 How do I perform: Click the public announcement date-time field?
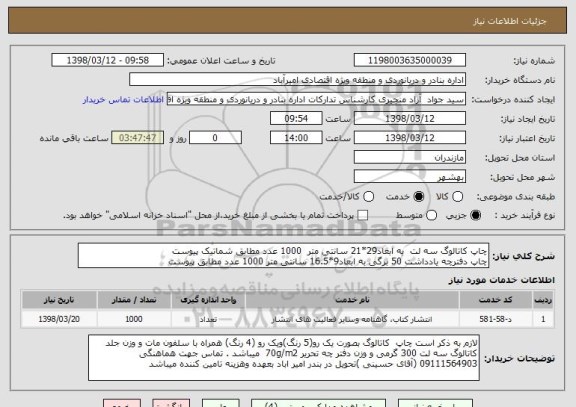(108, 60)
